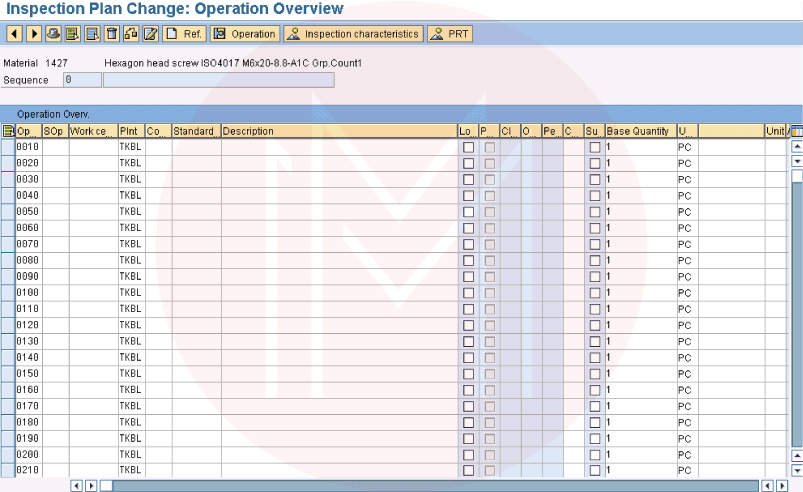Click the Standard column header
This screenshot has height=492, width=803.
click(x=196, y=131)
